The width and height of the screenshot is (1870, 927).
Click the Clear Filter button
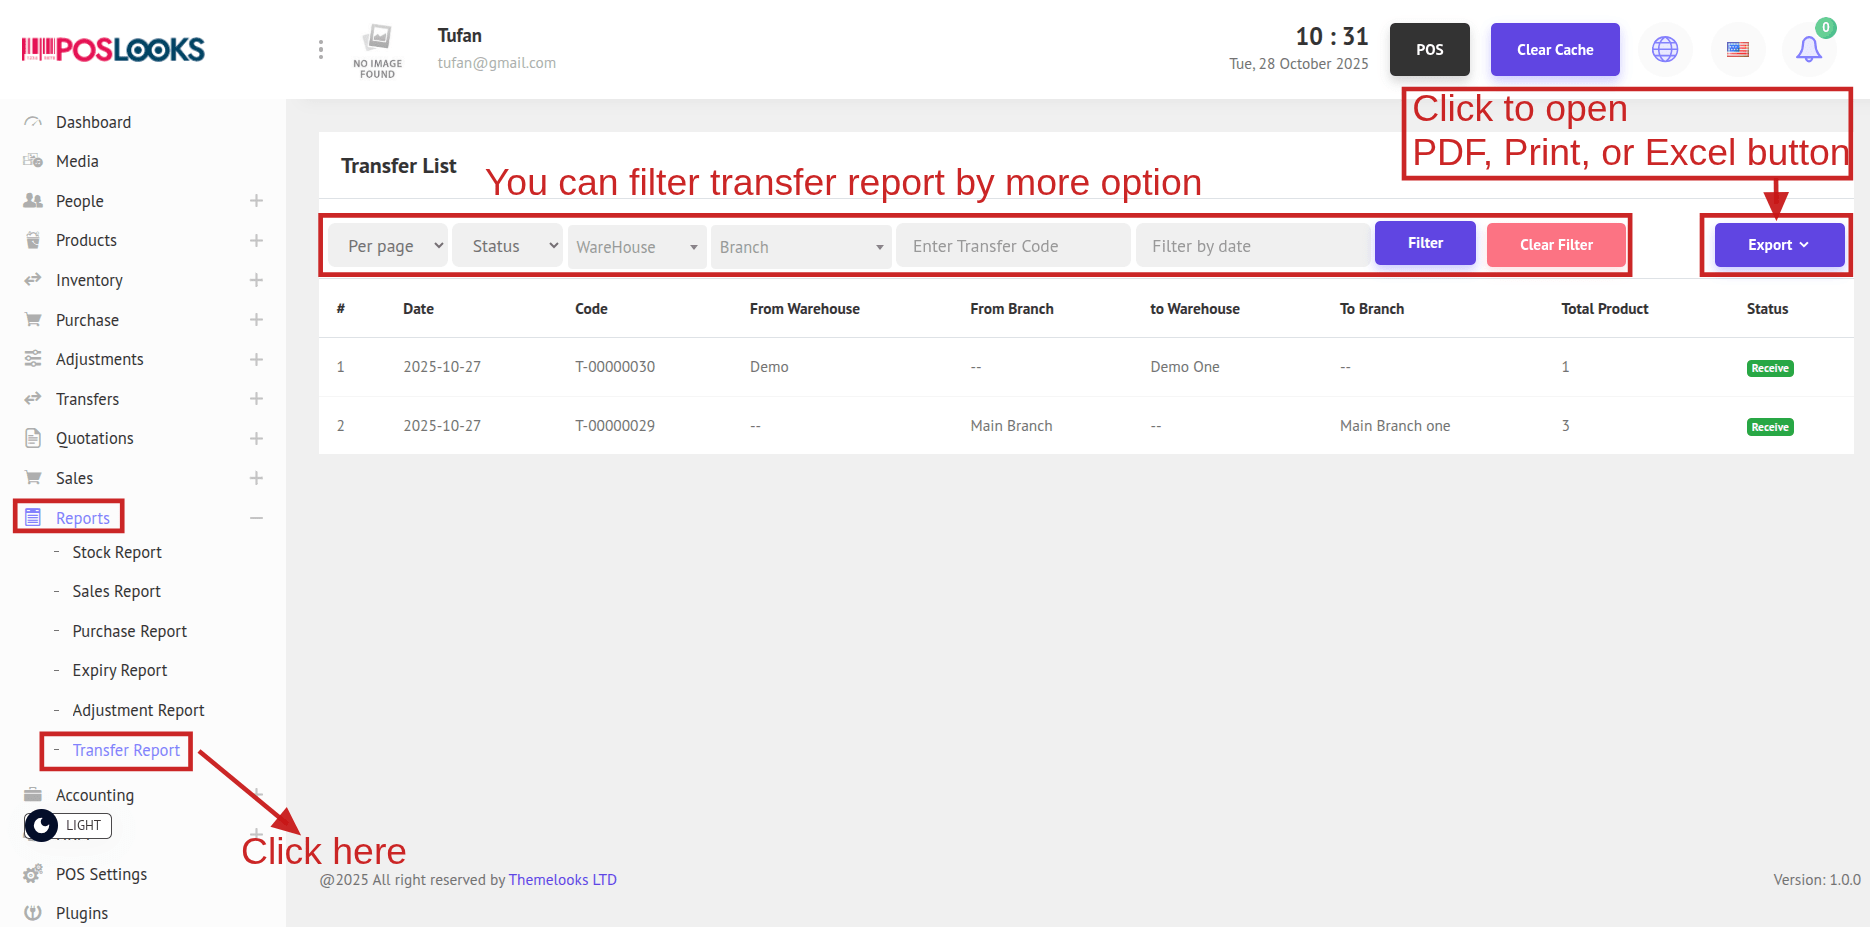pos(1555,245)
